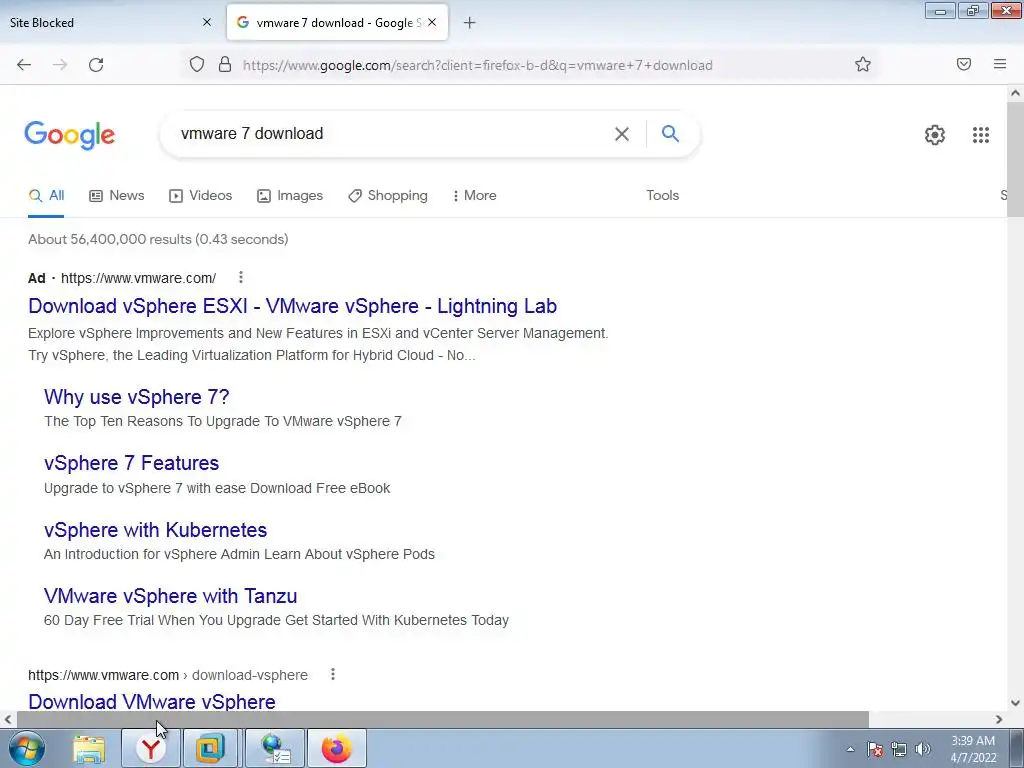
Task: Open the Windows Start menu
Action: (x=26, y=748)
